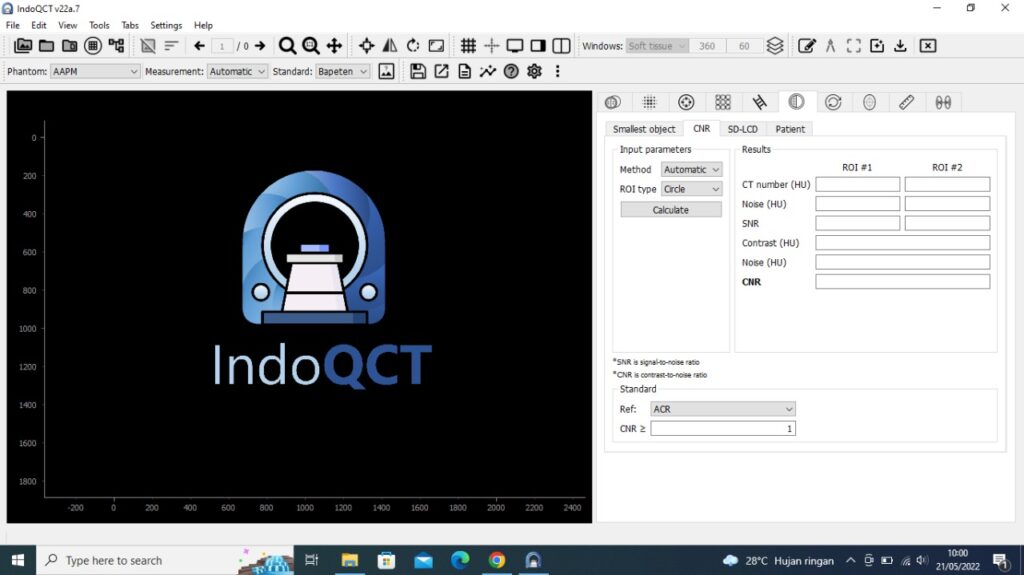Viewport: 1024px width, 575px height.
Task: Open the Windows Soft tissue dropdown
Action: click(x=656, y=46)
